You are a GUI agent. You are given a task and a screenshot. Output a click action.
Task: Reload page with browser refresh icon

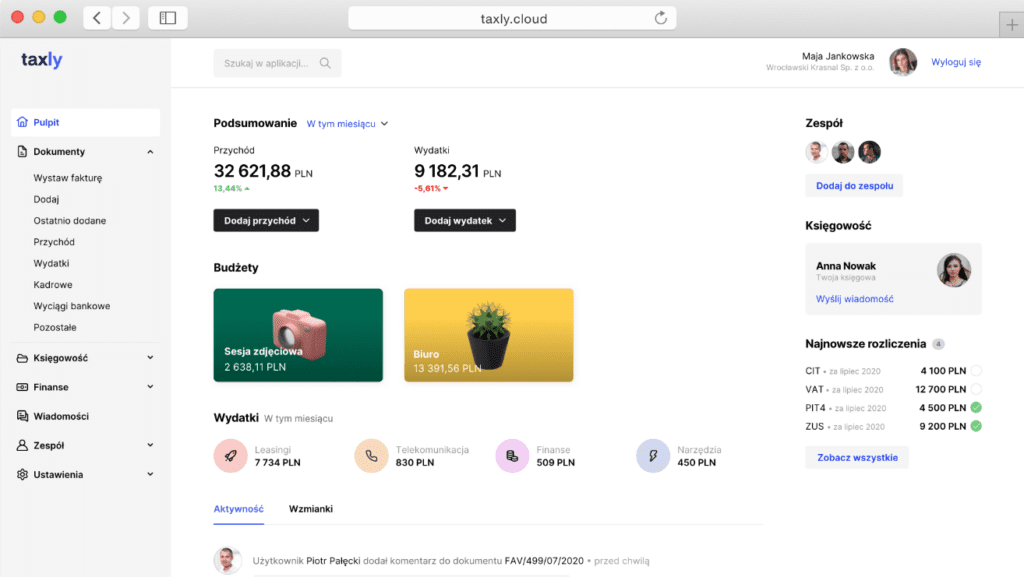[660, 18]
